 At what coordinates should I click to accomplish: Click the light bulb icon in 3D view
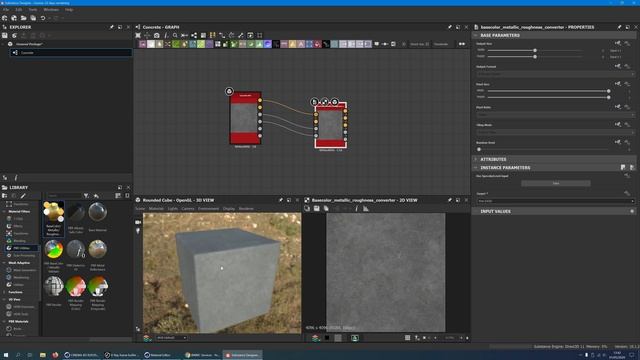click(x=138, y=231)
